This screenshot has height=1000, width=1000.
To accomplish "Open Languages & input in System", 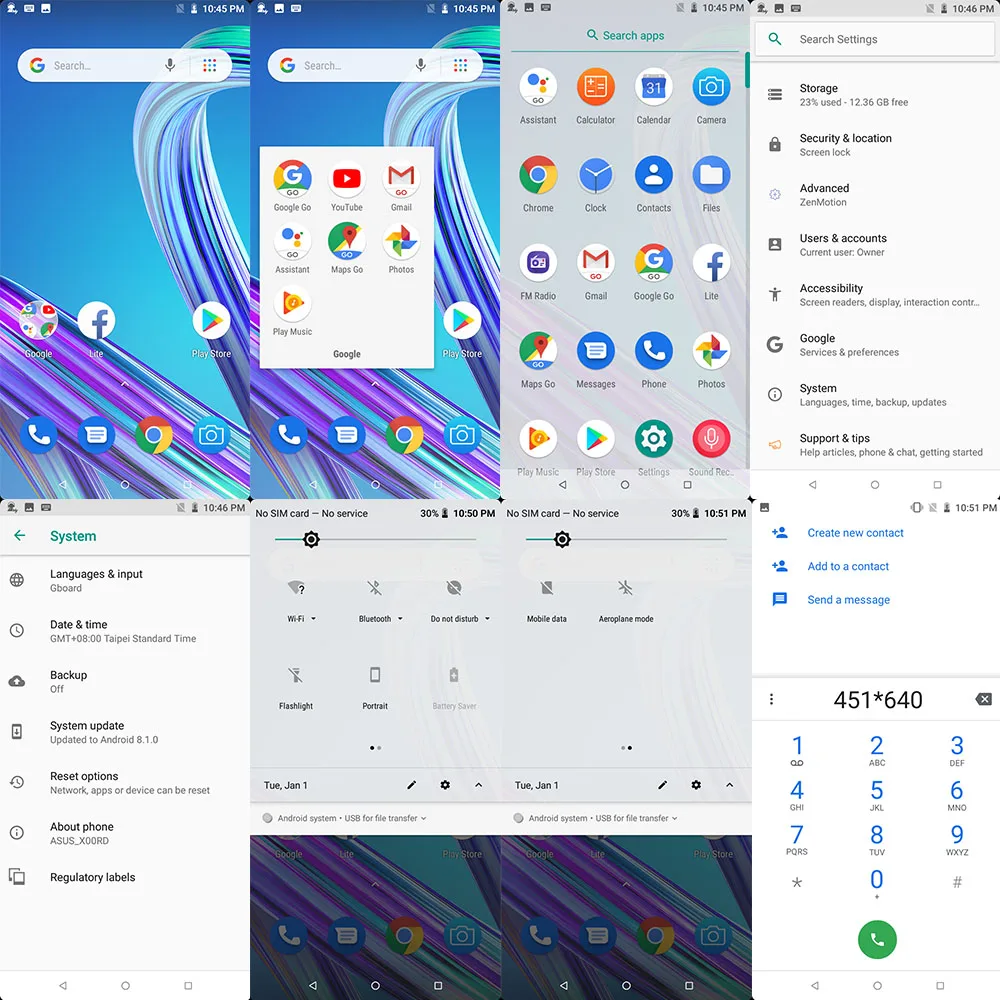I will coord(125,580).
